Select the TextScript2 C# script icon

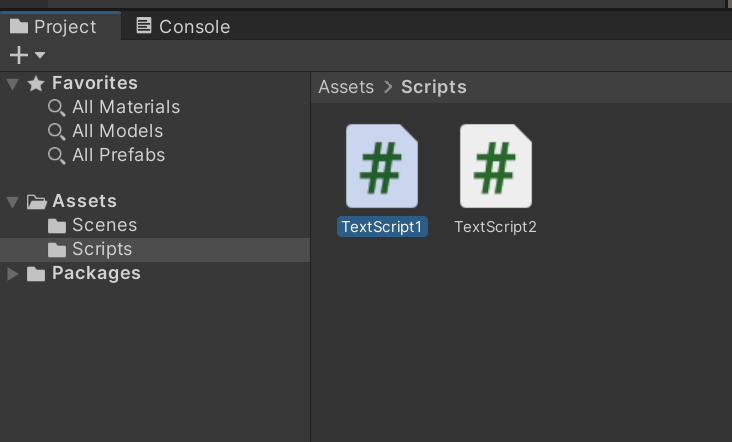pos(496,166)
